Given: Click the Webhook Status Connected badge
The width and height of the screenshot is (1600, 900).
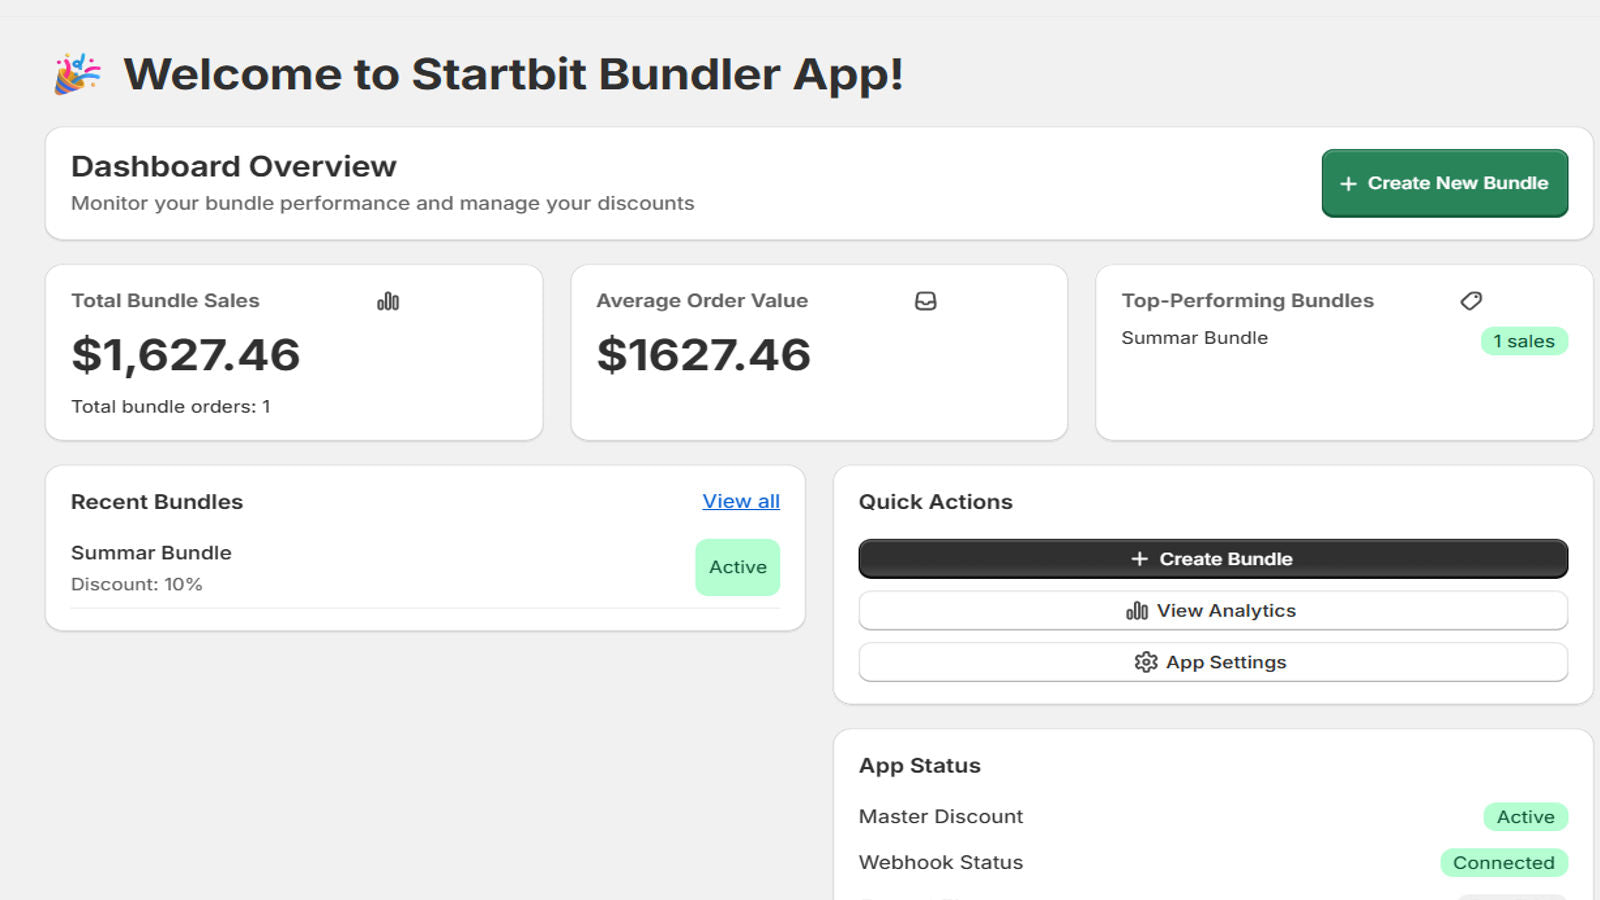Looking at the screenshot, I should pos(1503,863).
